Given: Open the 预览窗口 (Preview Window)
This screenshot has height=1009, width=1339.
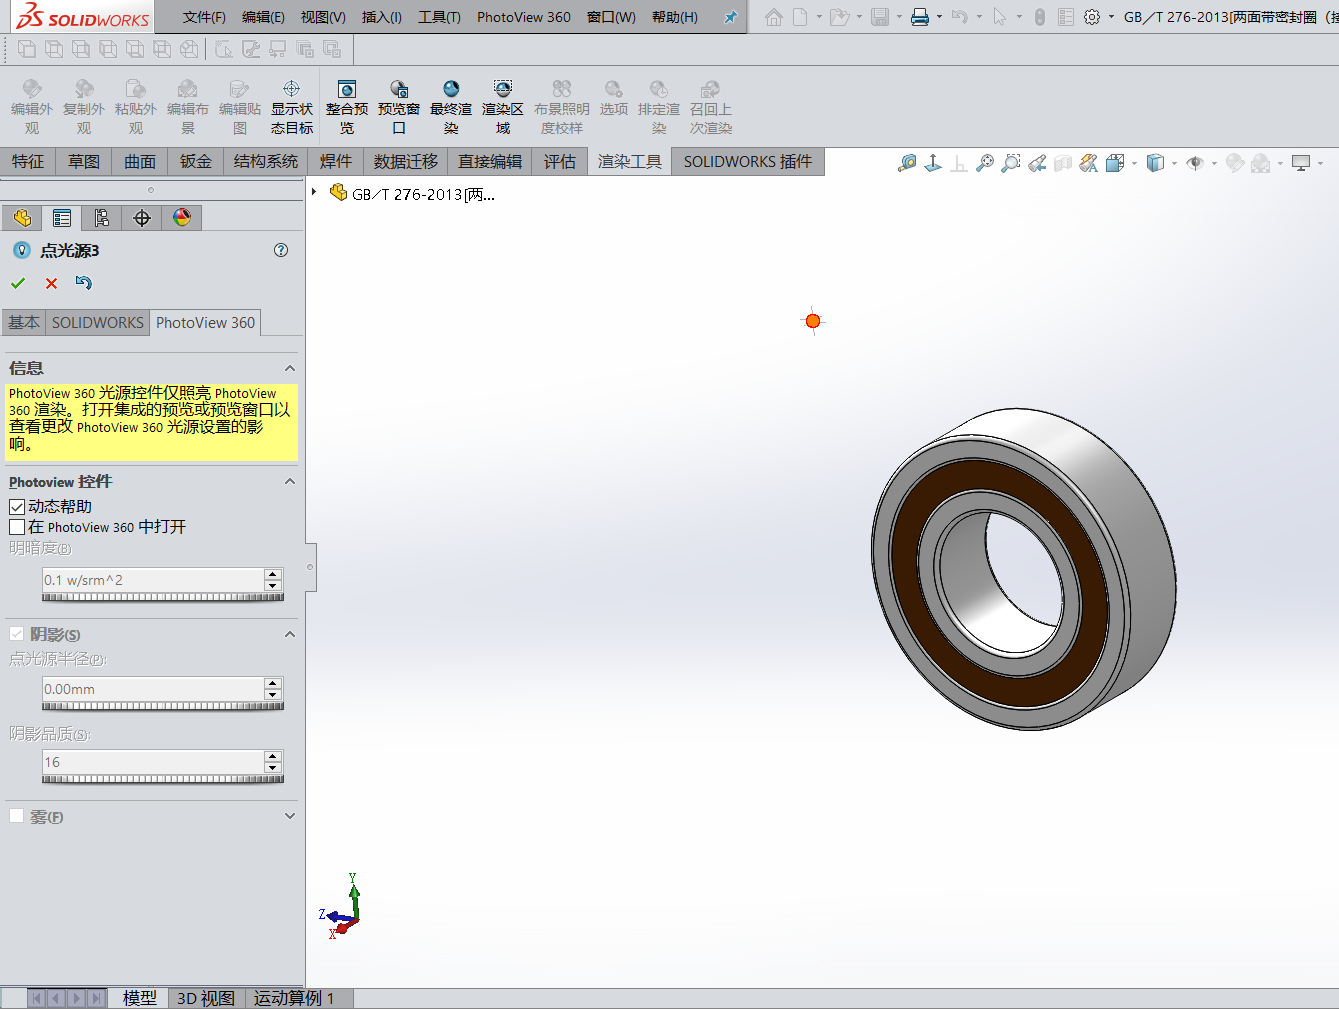Looking at the screenshot, I should tap(398, 105).
